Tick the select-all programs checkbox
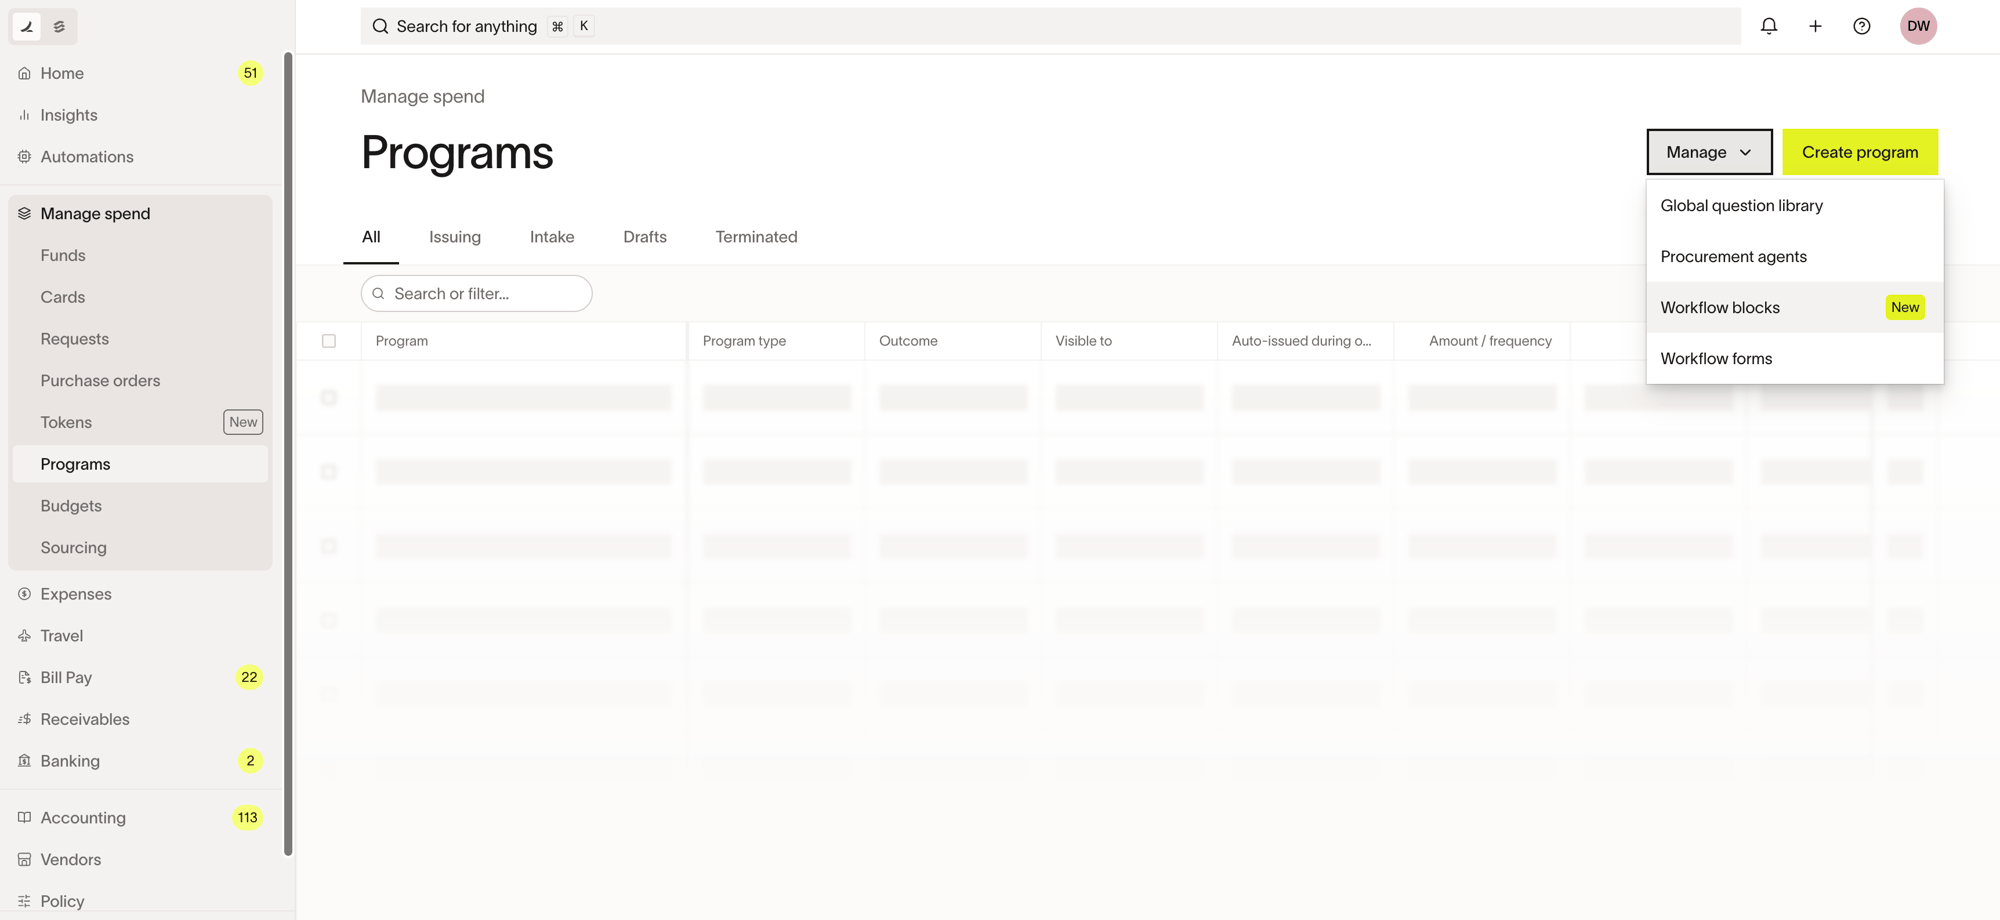This screenshot has height=920, width=2000. click(x=329, y=341)
